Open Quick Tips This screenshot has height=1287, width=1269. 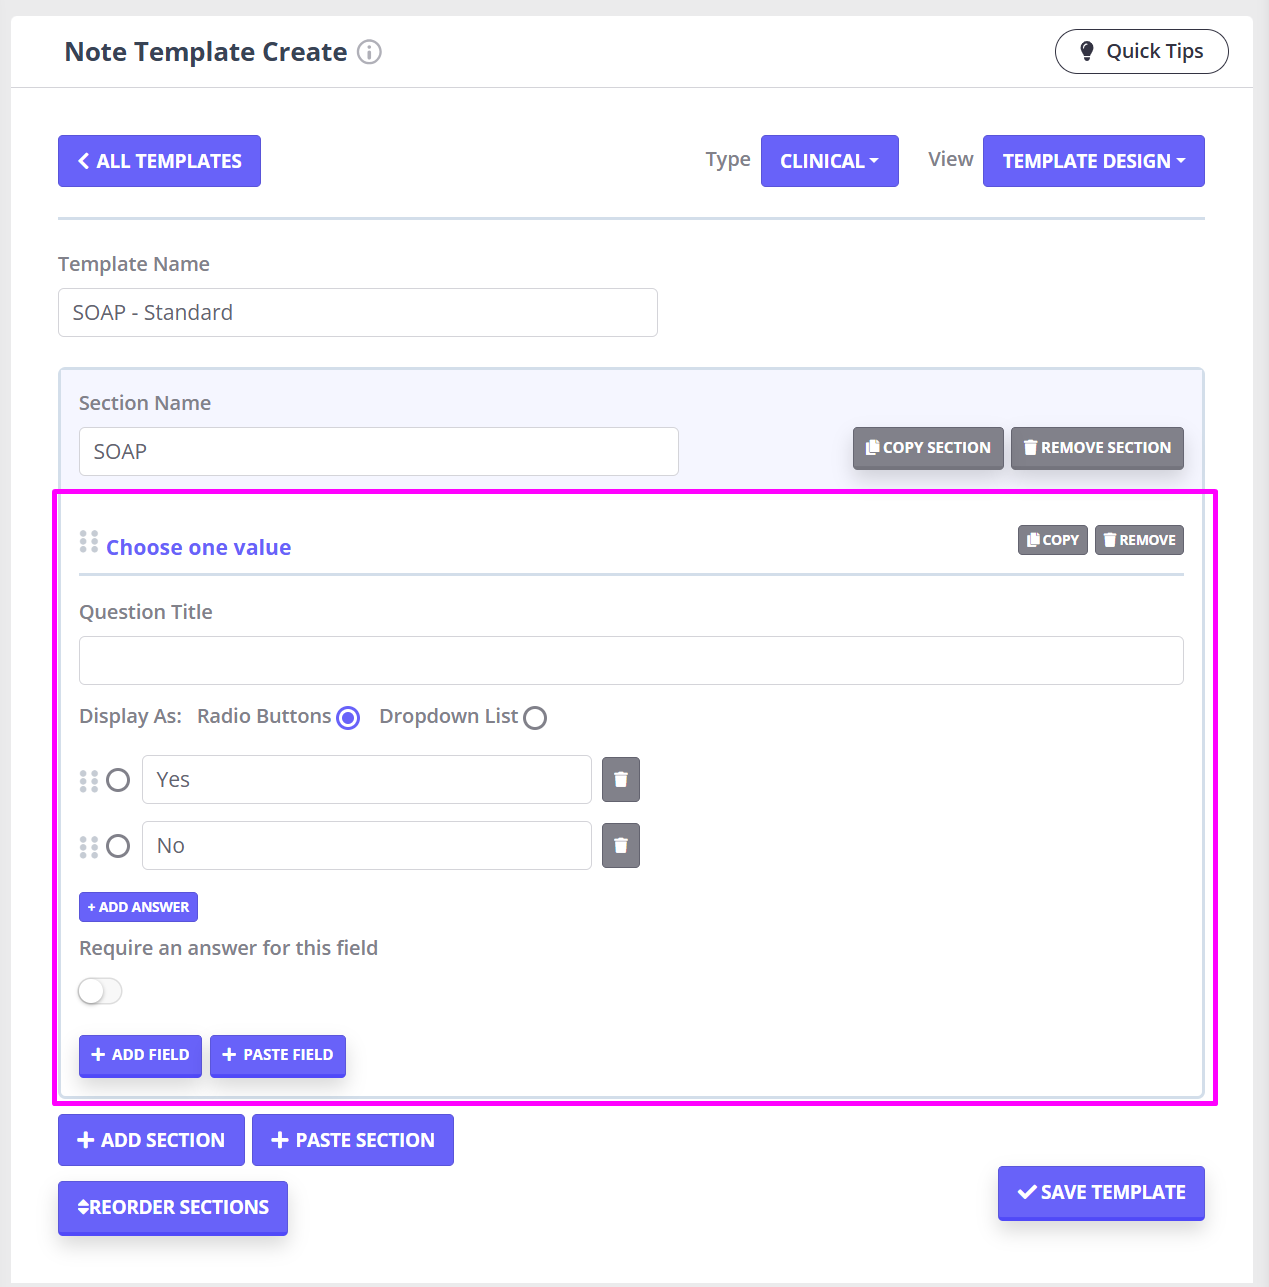[1141, 52]
